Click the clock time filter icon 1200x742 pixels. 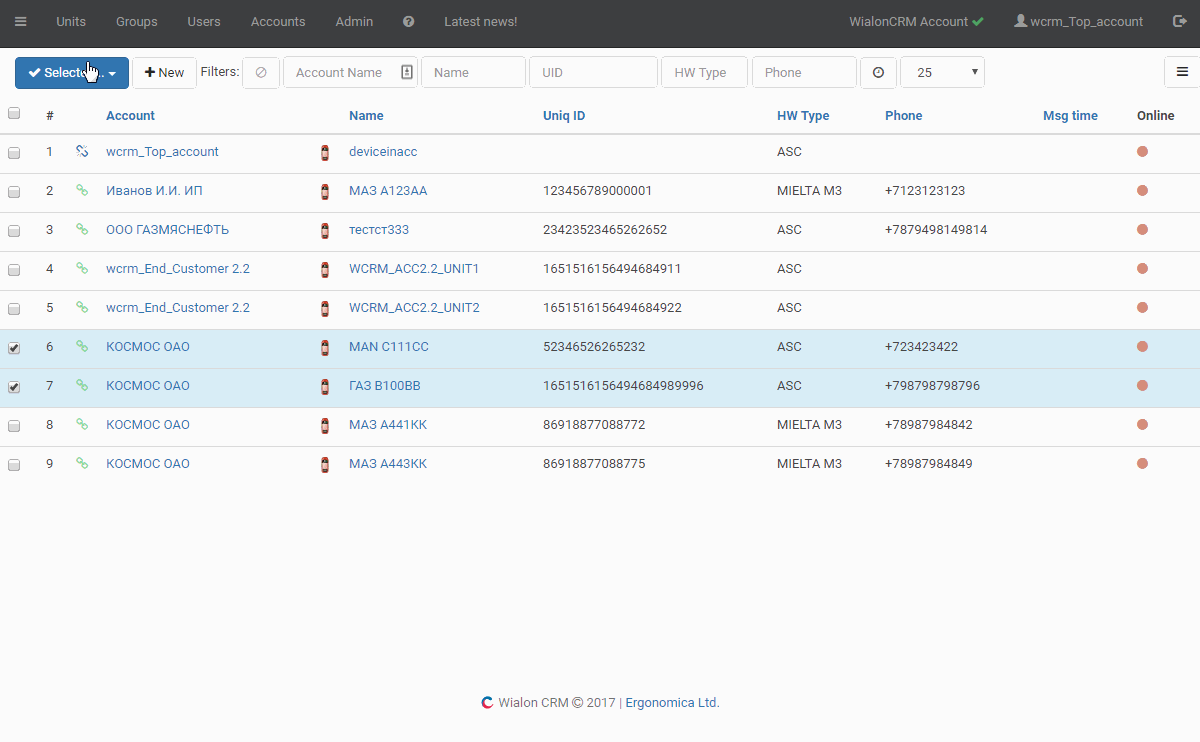(x=878, y=72)
